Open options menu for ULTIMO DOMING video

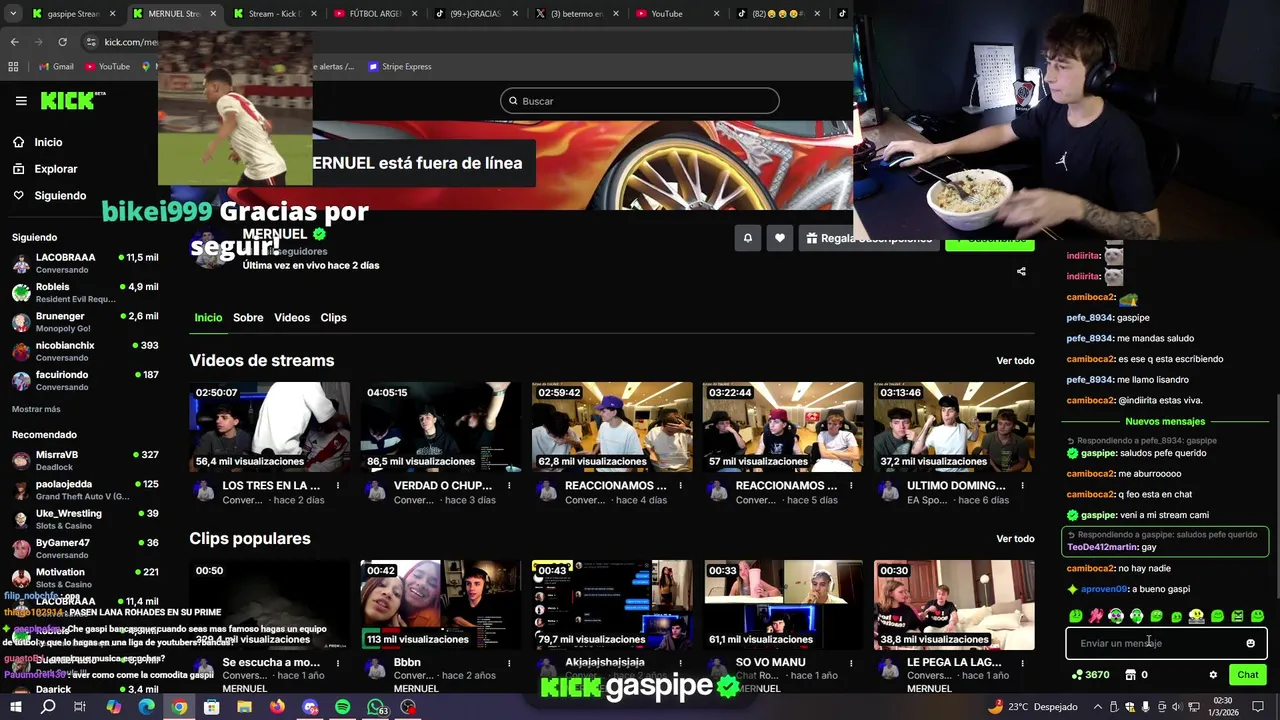click(1022, 486)
